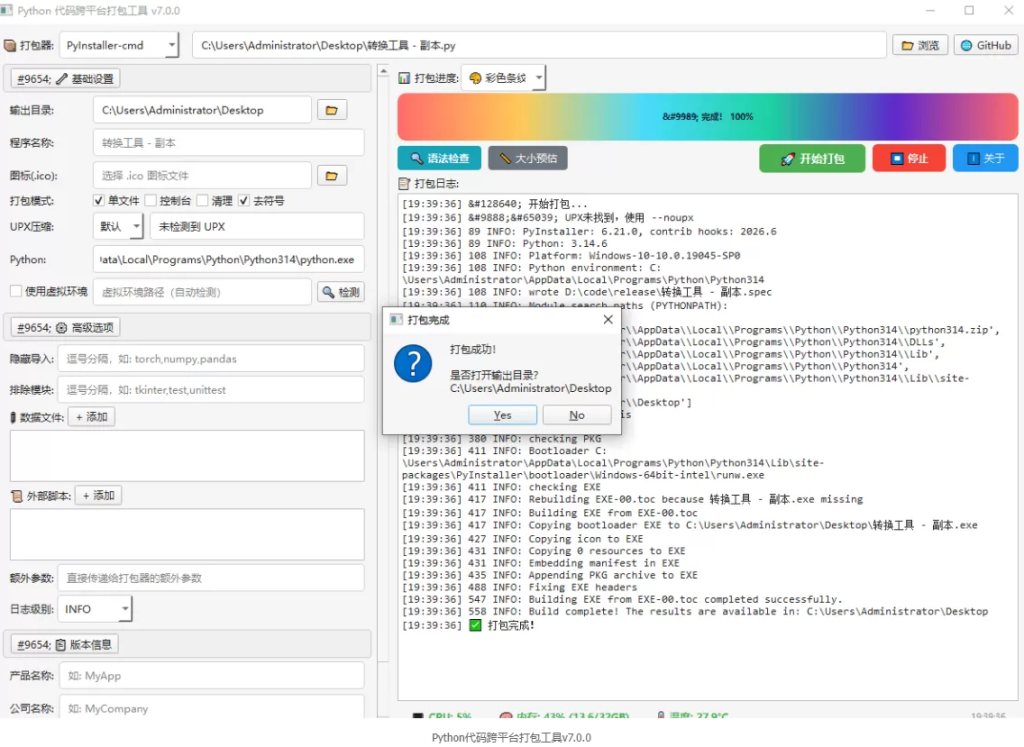
Task: Close the 打包完成 dialog
Action: click(x=607, y=319)
